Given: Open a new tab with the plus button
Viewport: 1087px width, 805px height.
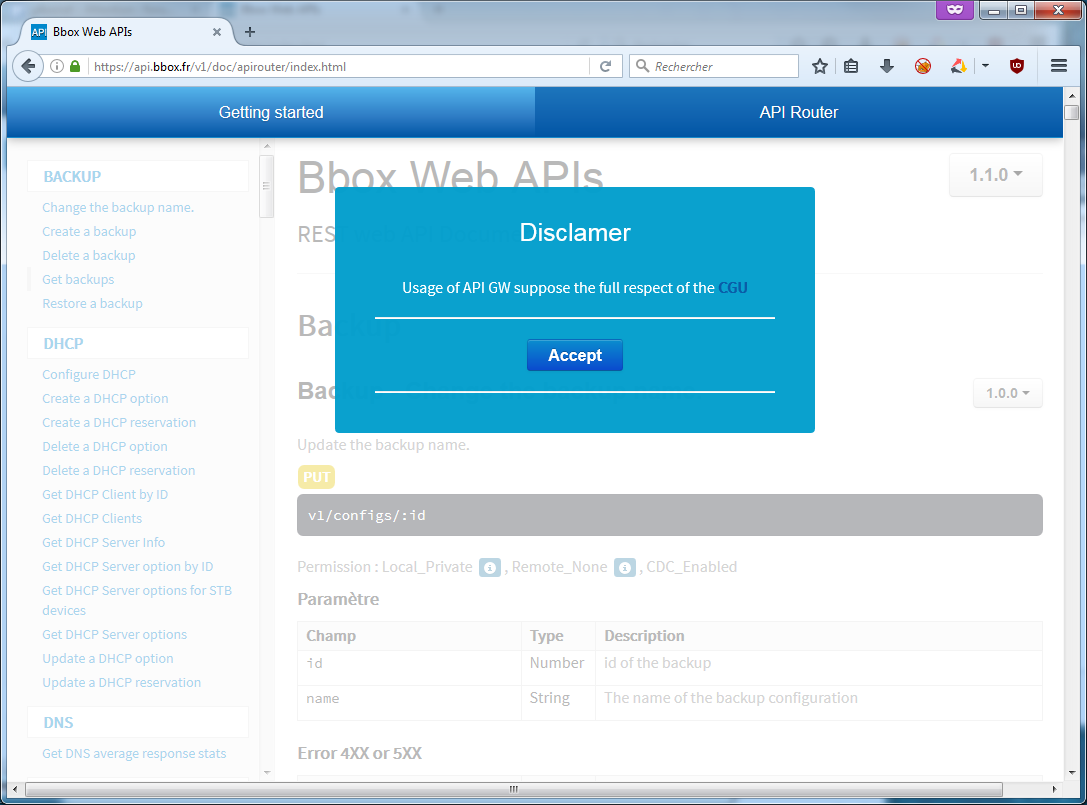Looking at the screenshot, I should pos(250,32).
